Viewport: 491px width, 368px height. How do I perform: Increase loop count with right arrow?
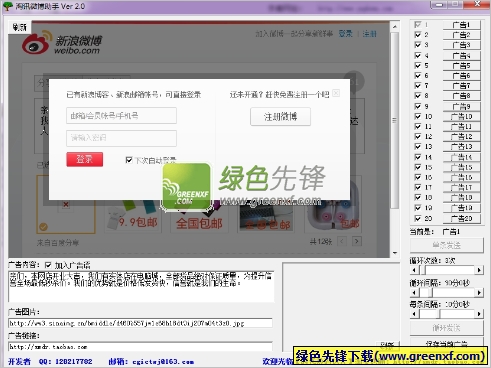[479, 270]
